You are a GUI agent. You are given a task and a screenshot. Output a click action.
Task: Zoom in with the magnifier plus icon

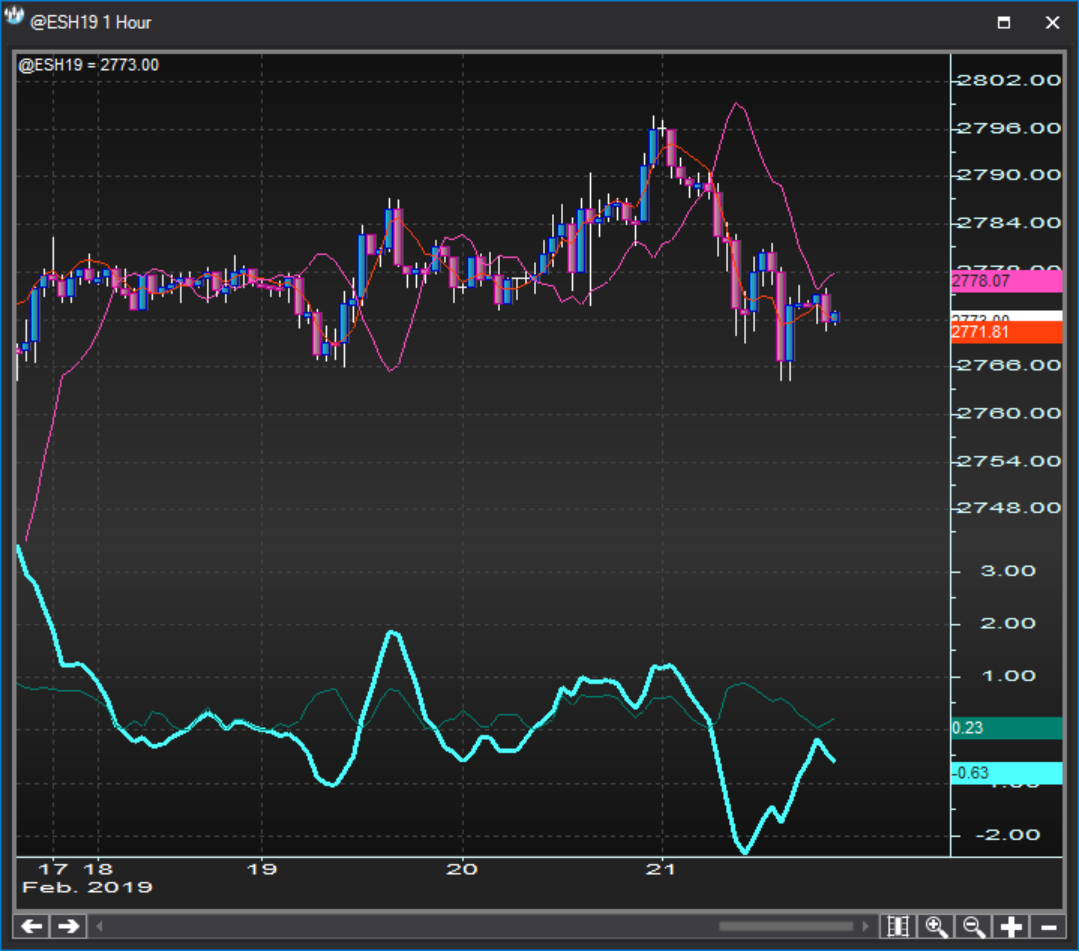pyautogui.click(x=936, y=926)
